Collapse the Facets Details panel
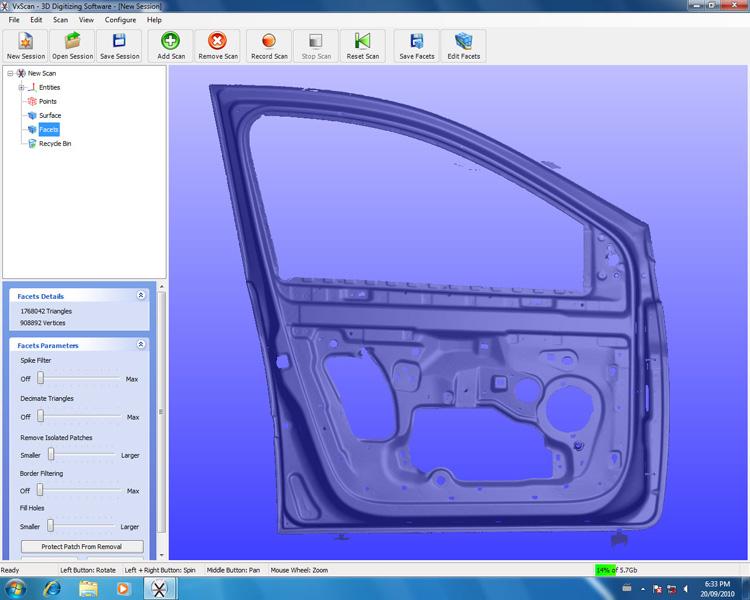The height and width of the screenshot is (600, 750). pyautogui.click(x=141, y=296)
